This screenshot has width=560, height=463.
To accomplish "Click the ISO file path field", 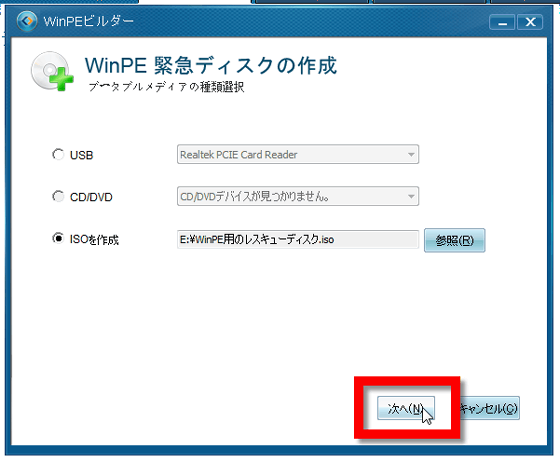I will point(298,239).
